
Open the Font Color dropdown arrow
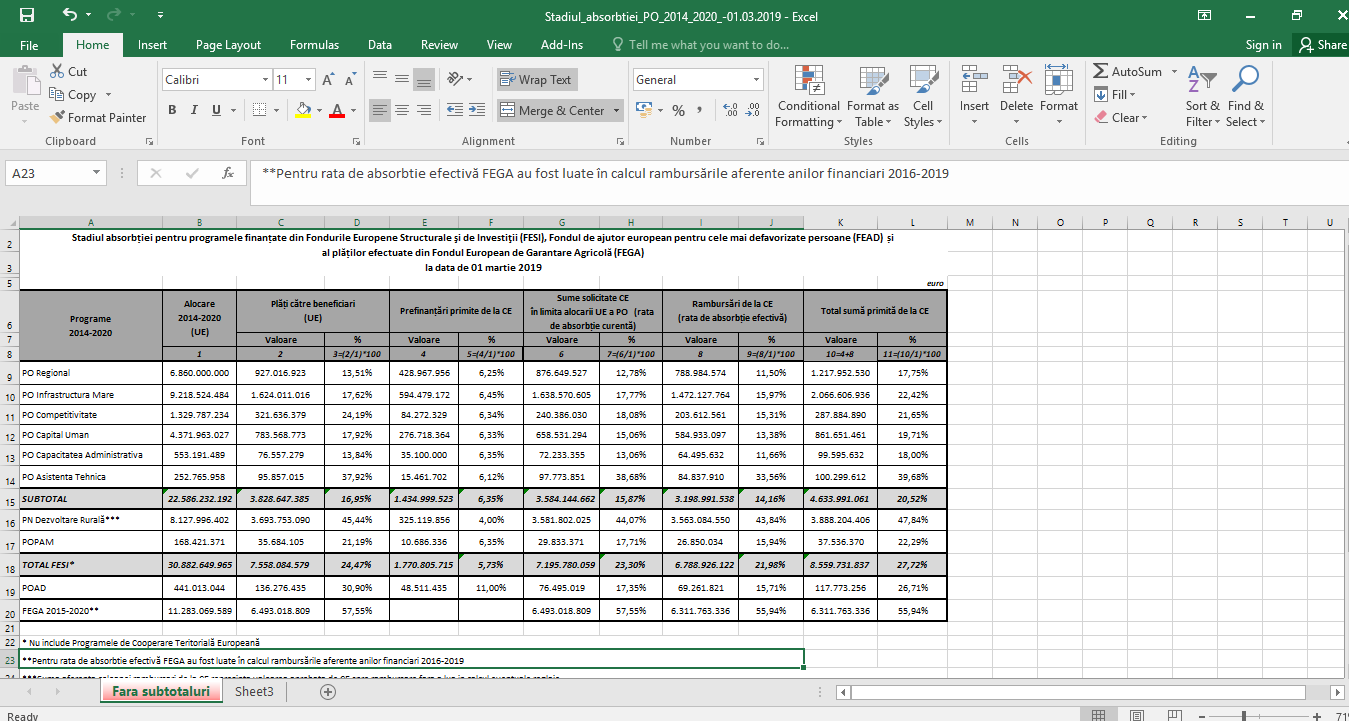354,110
